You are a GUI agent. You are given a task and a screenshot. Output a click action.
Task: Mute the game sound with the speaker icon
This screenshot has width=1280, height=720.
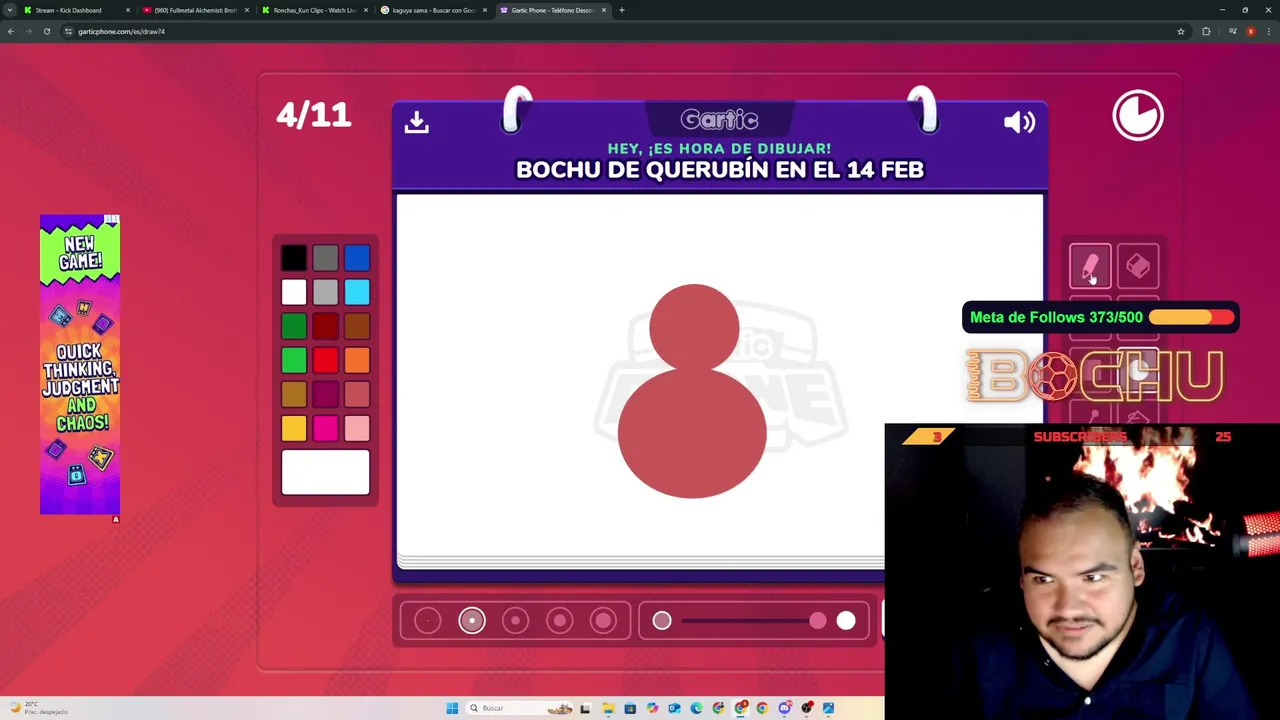tap(1019, 122)
